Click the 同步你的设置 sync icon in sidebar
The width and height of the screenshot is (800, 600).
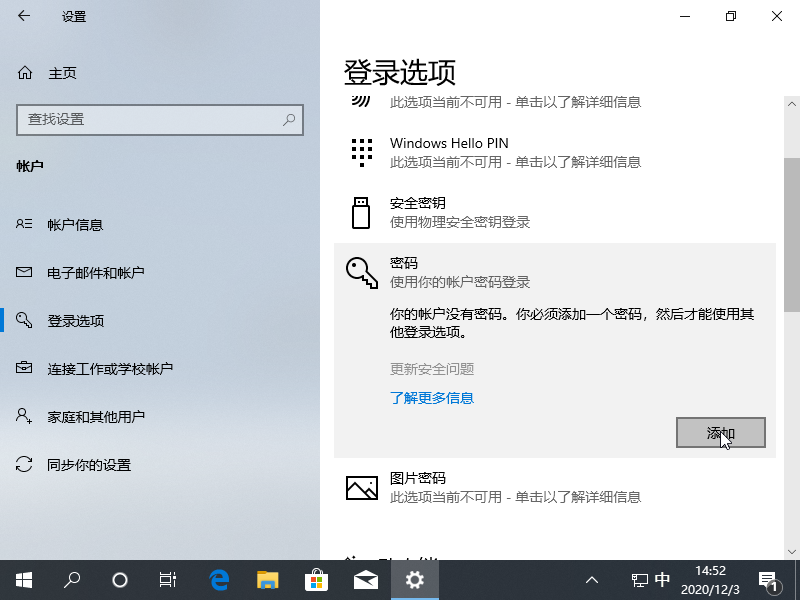(x=23, y=464)
